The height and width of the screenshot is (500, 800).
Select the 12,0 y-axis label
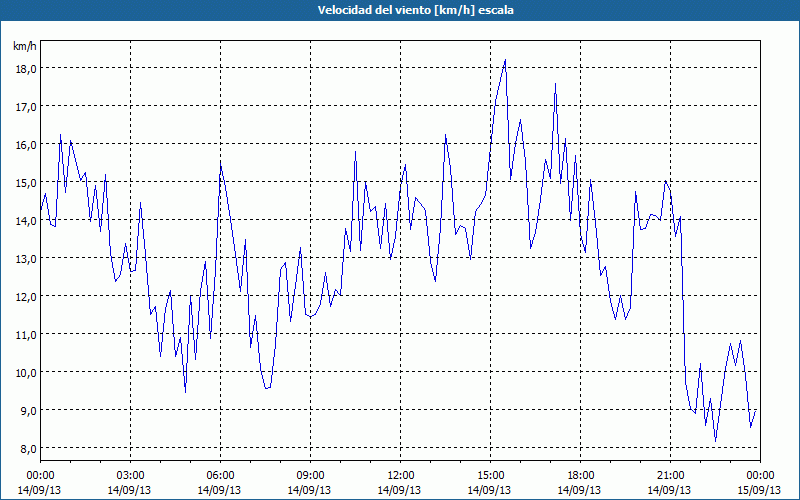[26, 297]
